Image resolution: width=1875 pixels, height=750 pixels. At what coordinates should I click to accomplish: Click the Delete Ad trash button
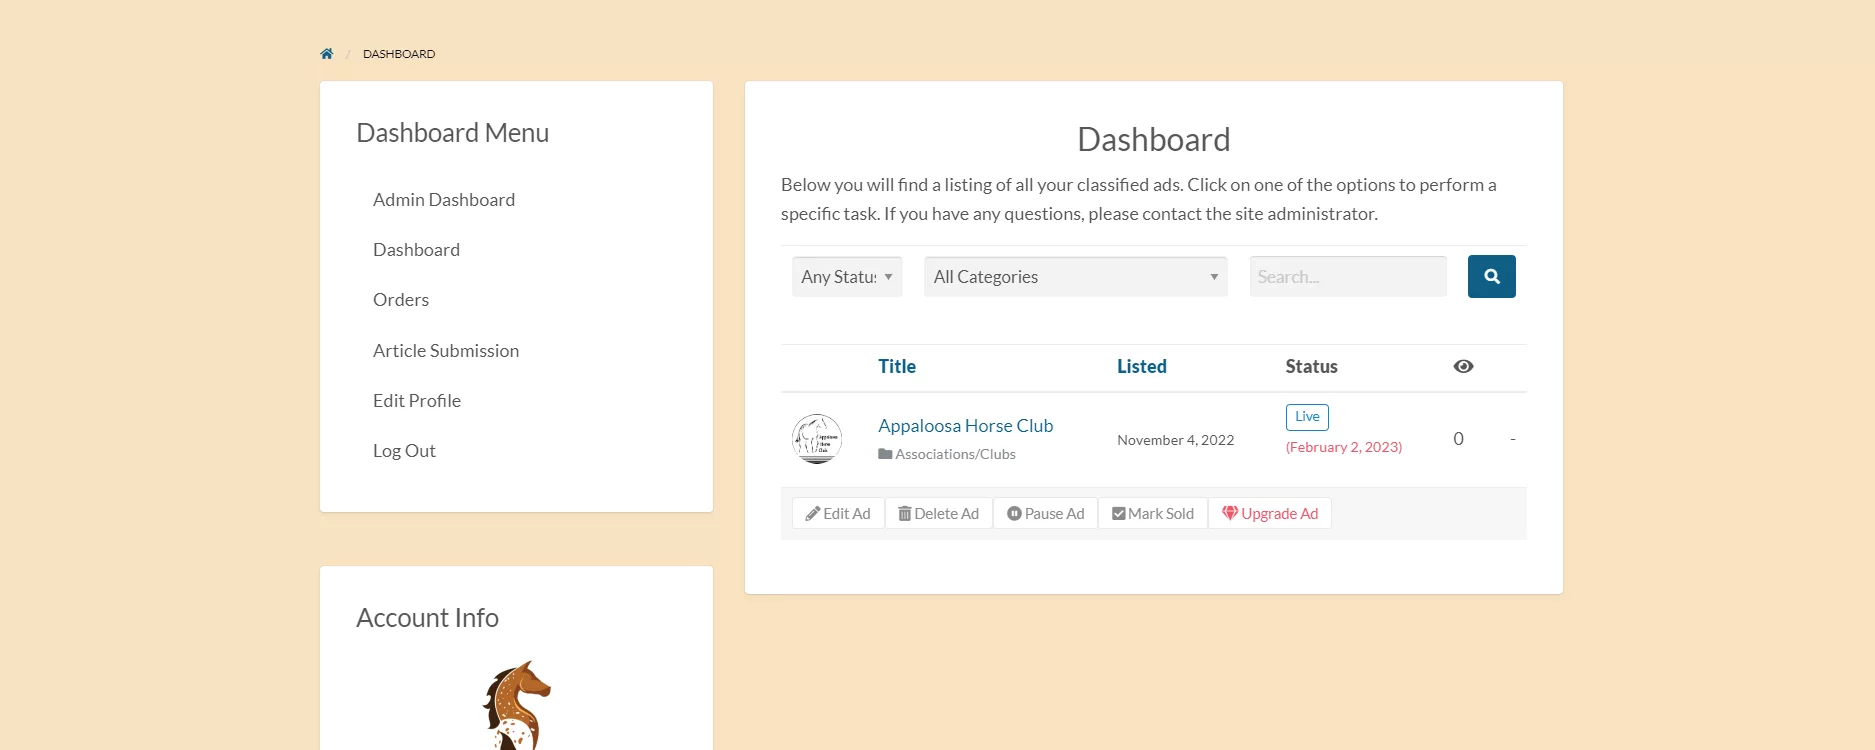pos(938,514)
